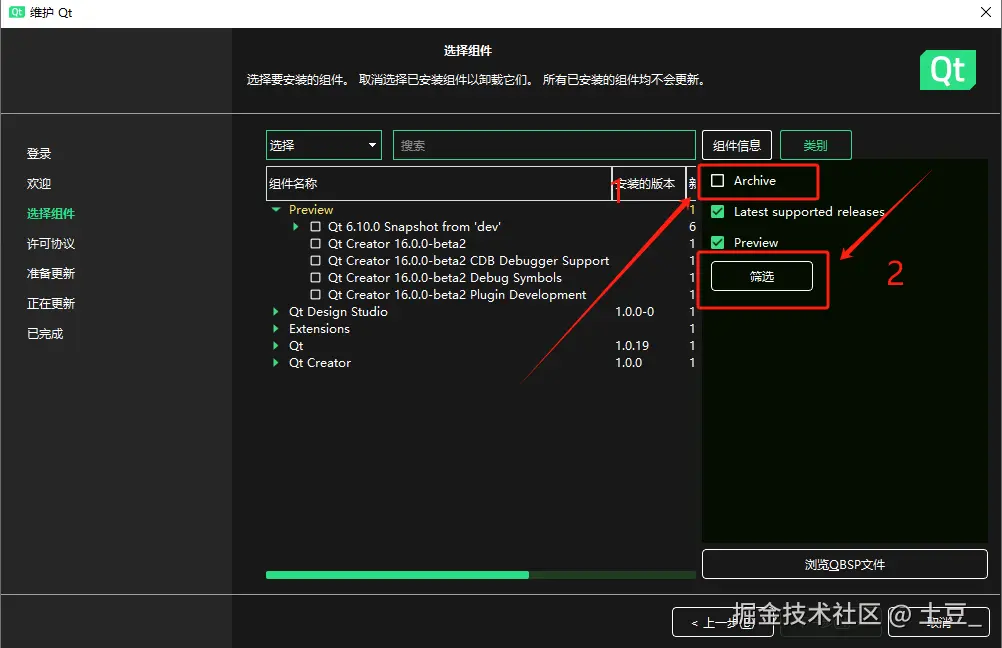The image size is (1002, 648).
Task: Click the 上一步 back button
Action: (723, 622)
